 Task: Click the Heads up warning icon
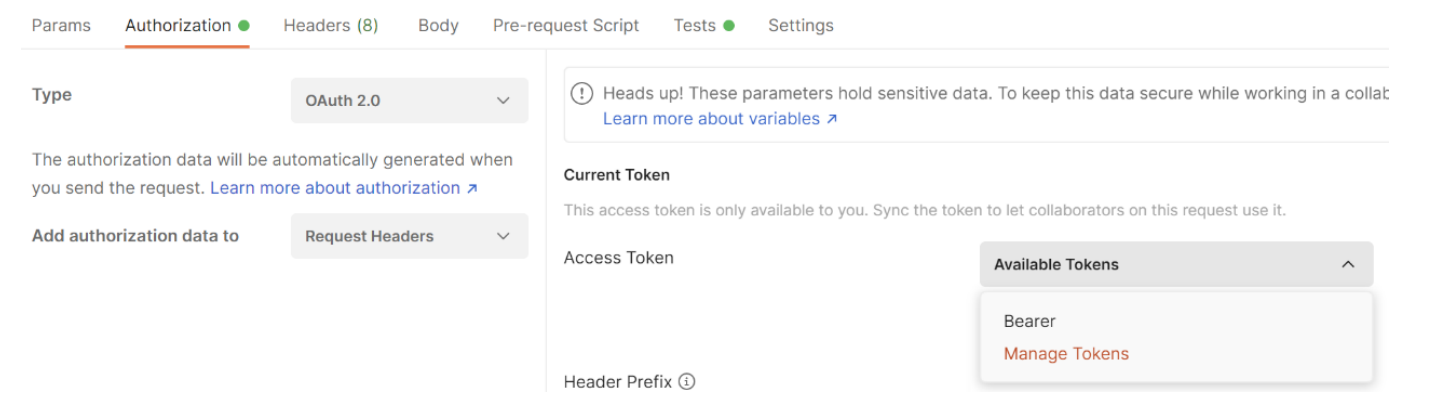coord(582,94)
